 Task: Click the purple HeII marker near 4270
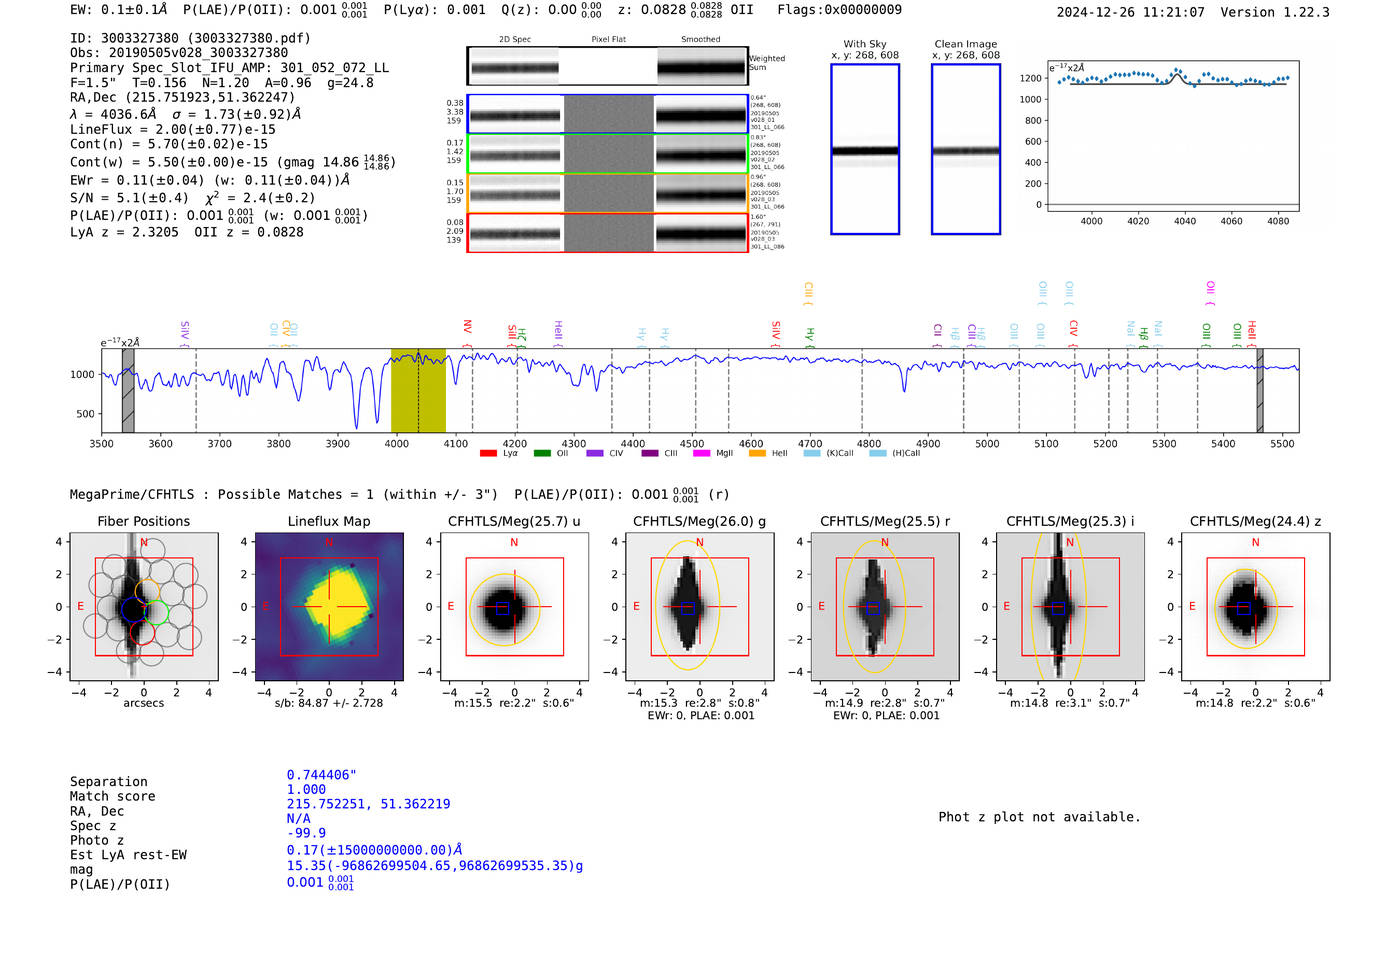point(558,334)
